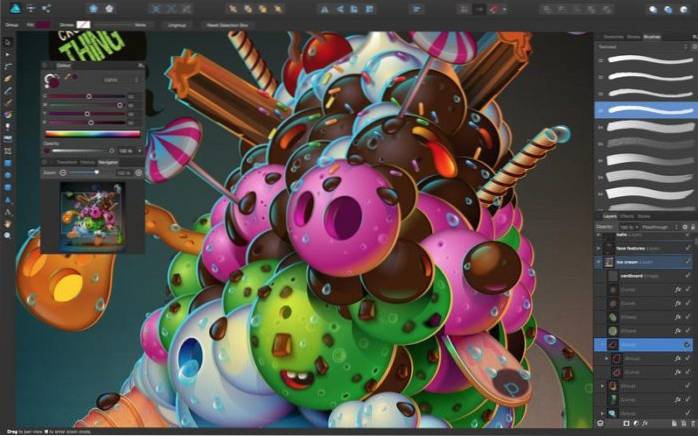Click the Add Layer icon in Layers panel
The image size is (698, 436).
(675, 424)
